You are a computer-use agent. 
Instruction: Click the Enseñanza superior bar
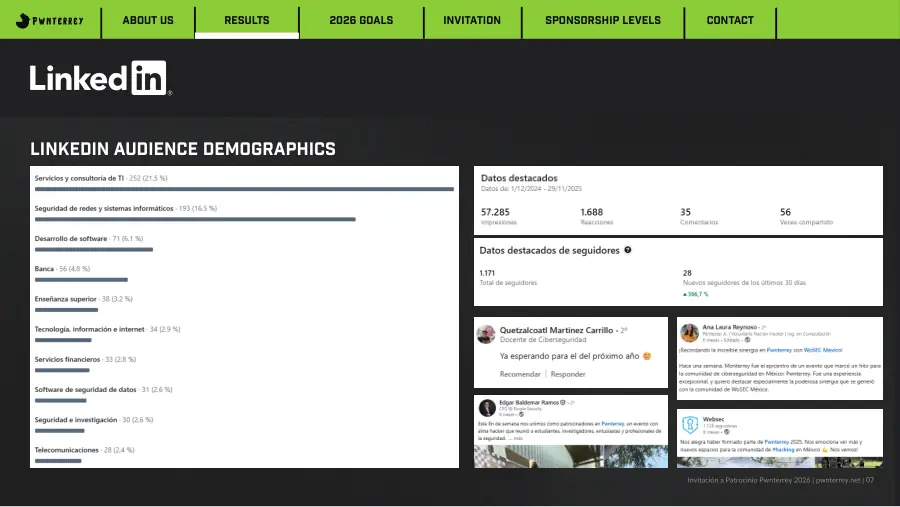point(66,310)
